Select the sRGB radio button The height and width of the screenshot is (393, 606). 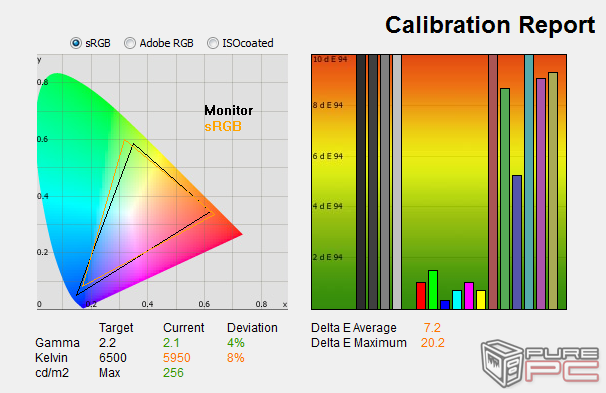pos(76,43)
